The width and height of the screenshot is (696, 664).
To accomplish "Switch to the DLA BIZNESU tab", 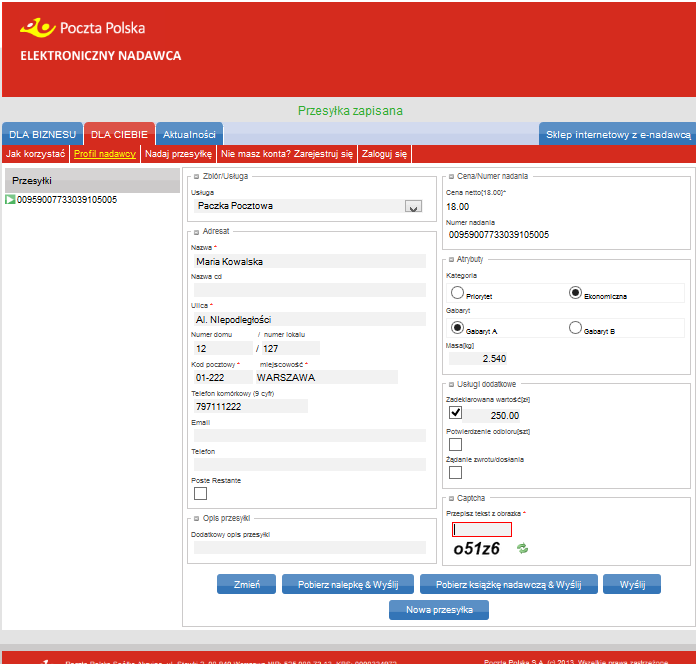I will coord(42,134).
